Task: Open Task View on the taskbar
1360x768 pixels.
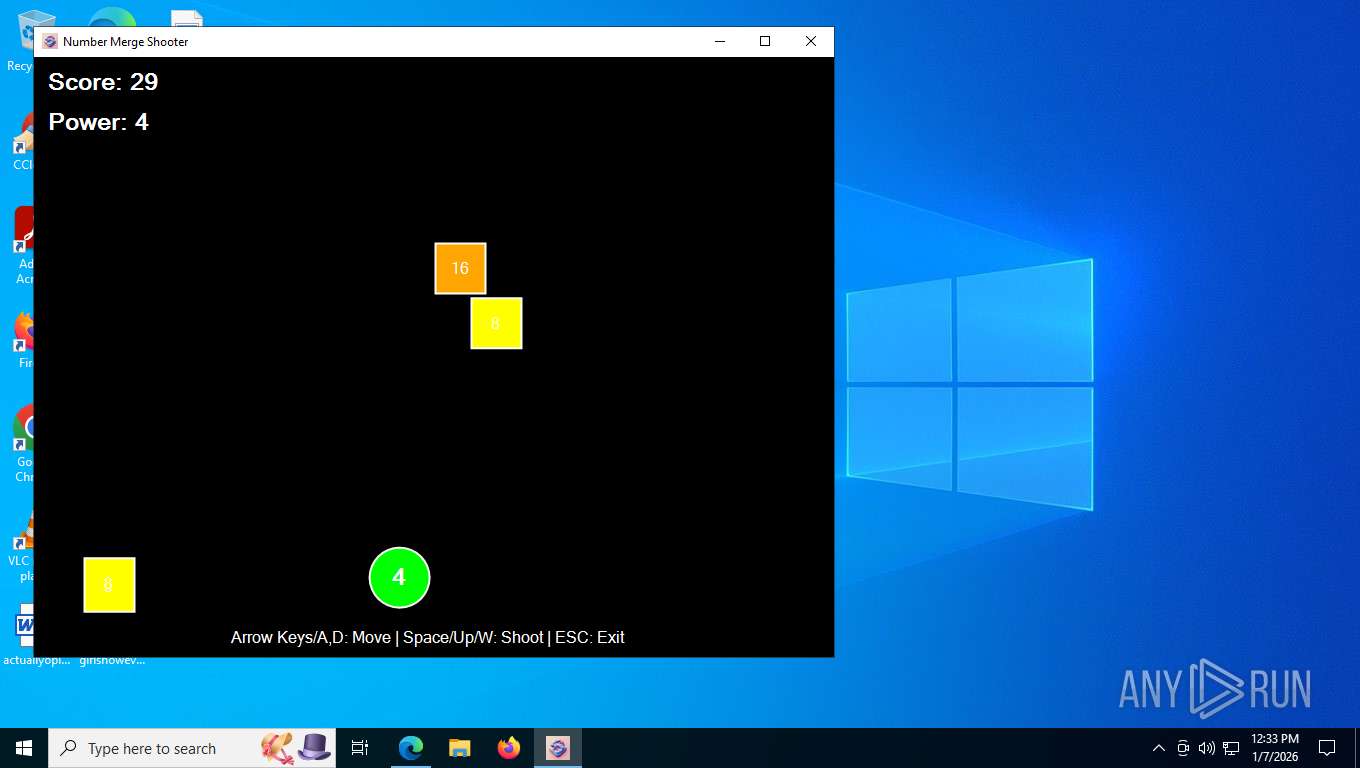Action: pyautogui.click(x=360, y=748)
